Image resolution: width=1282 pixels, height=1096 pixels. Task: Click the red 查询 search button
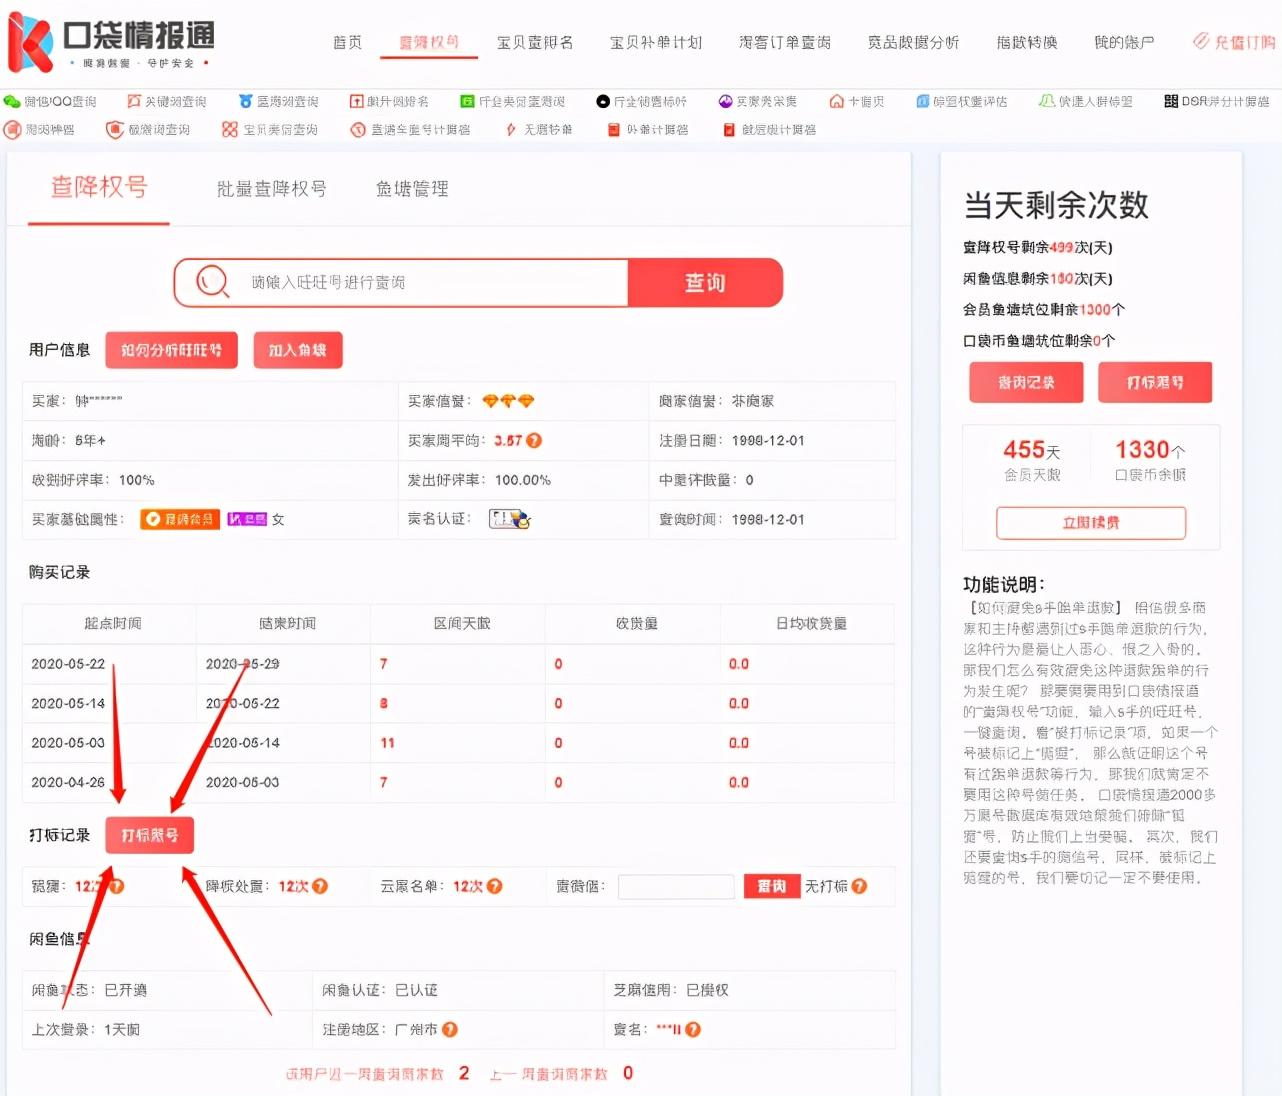coord(705,283)
